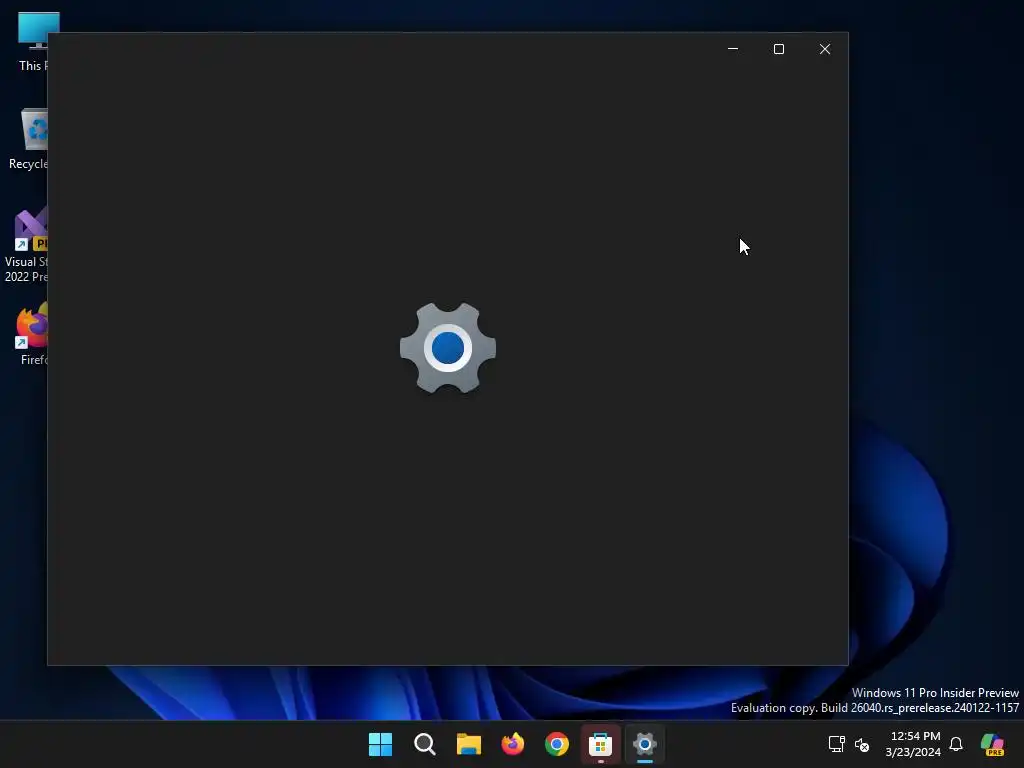Maximize the Settings window
This screenshot has height=768, width=1024.
(x=778, y=49)
